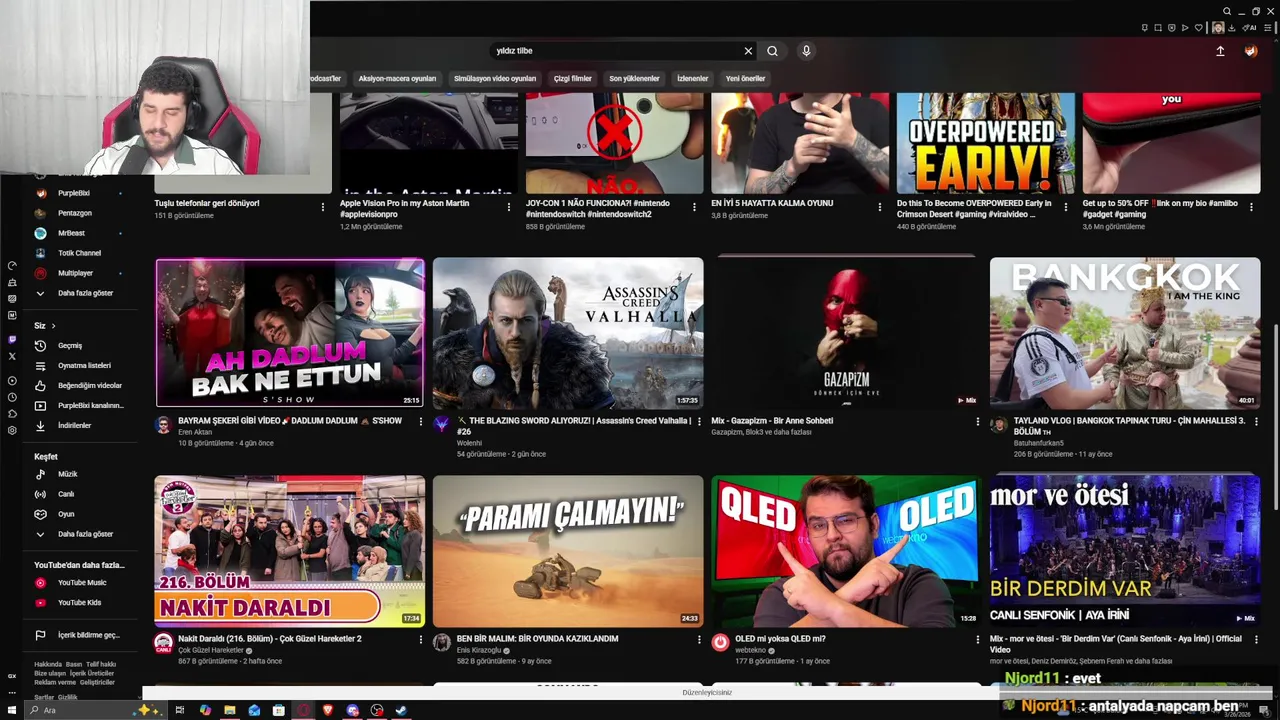
Task: Clear the search box with the X icon
Action: tap(747, 51)
